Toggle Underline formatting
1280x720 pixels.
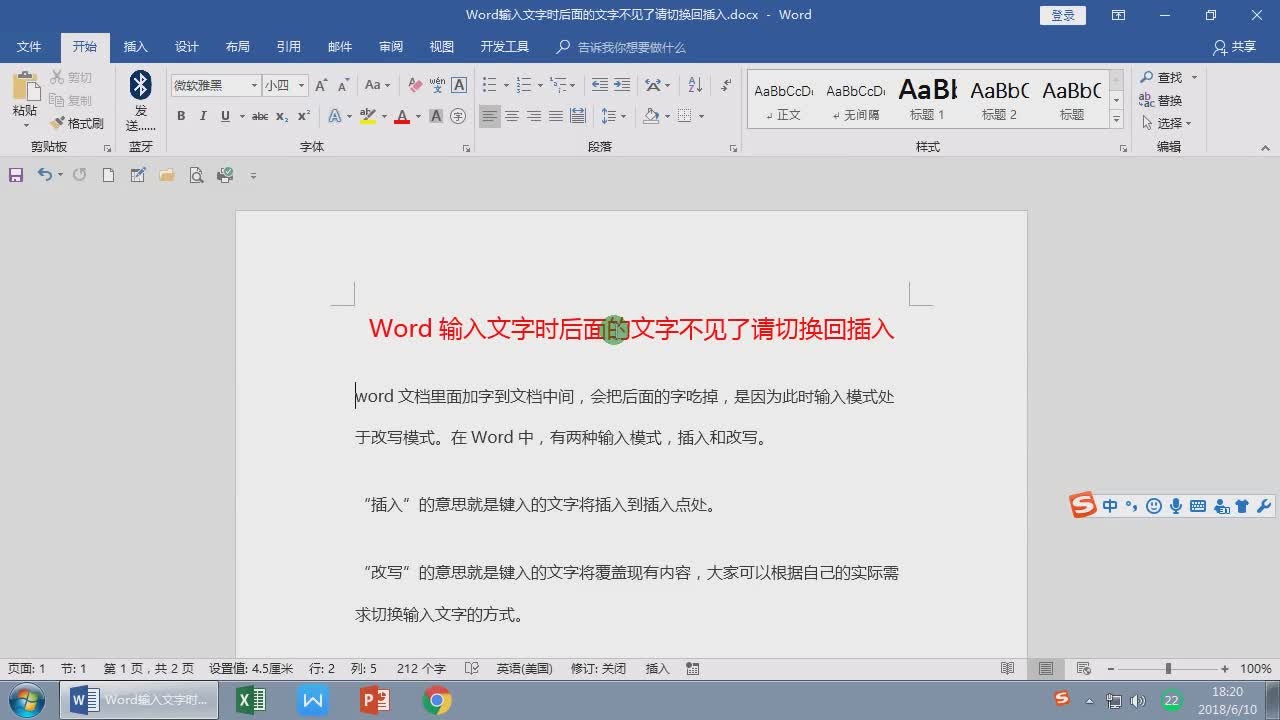click(225, 116)
